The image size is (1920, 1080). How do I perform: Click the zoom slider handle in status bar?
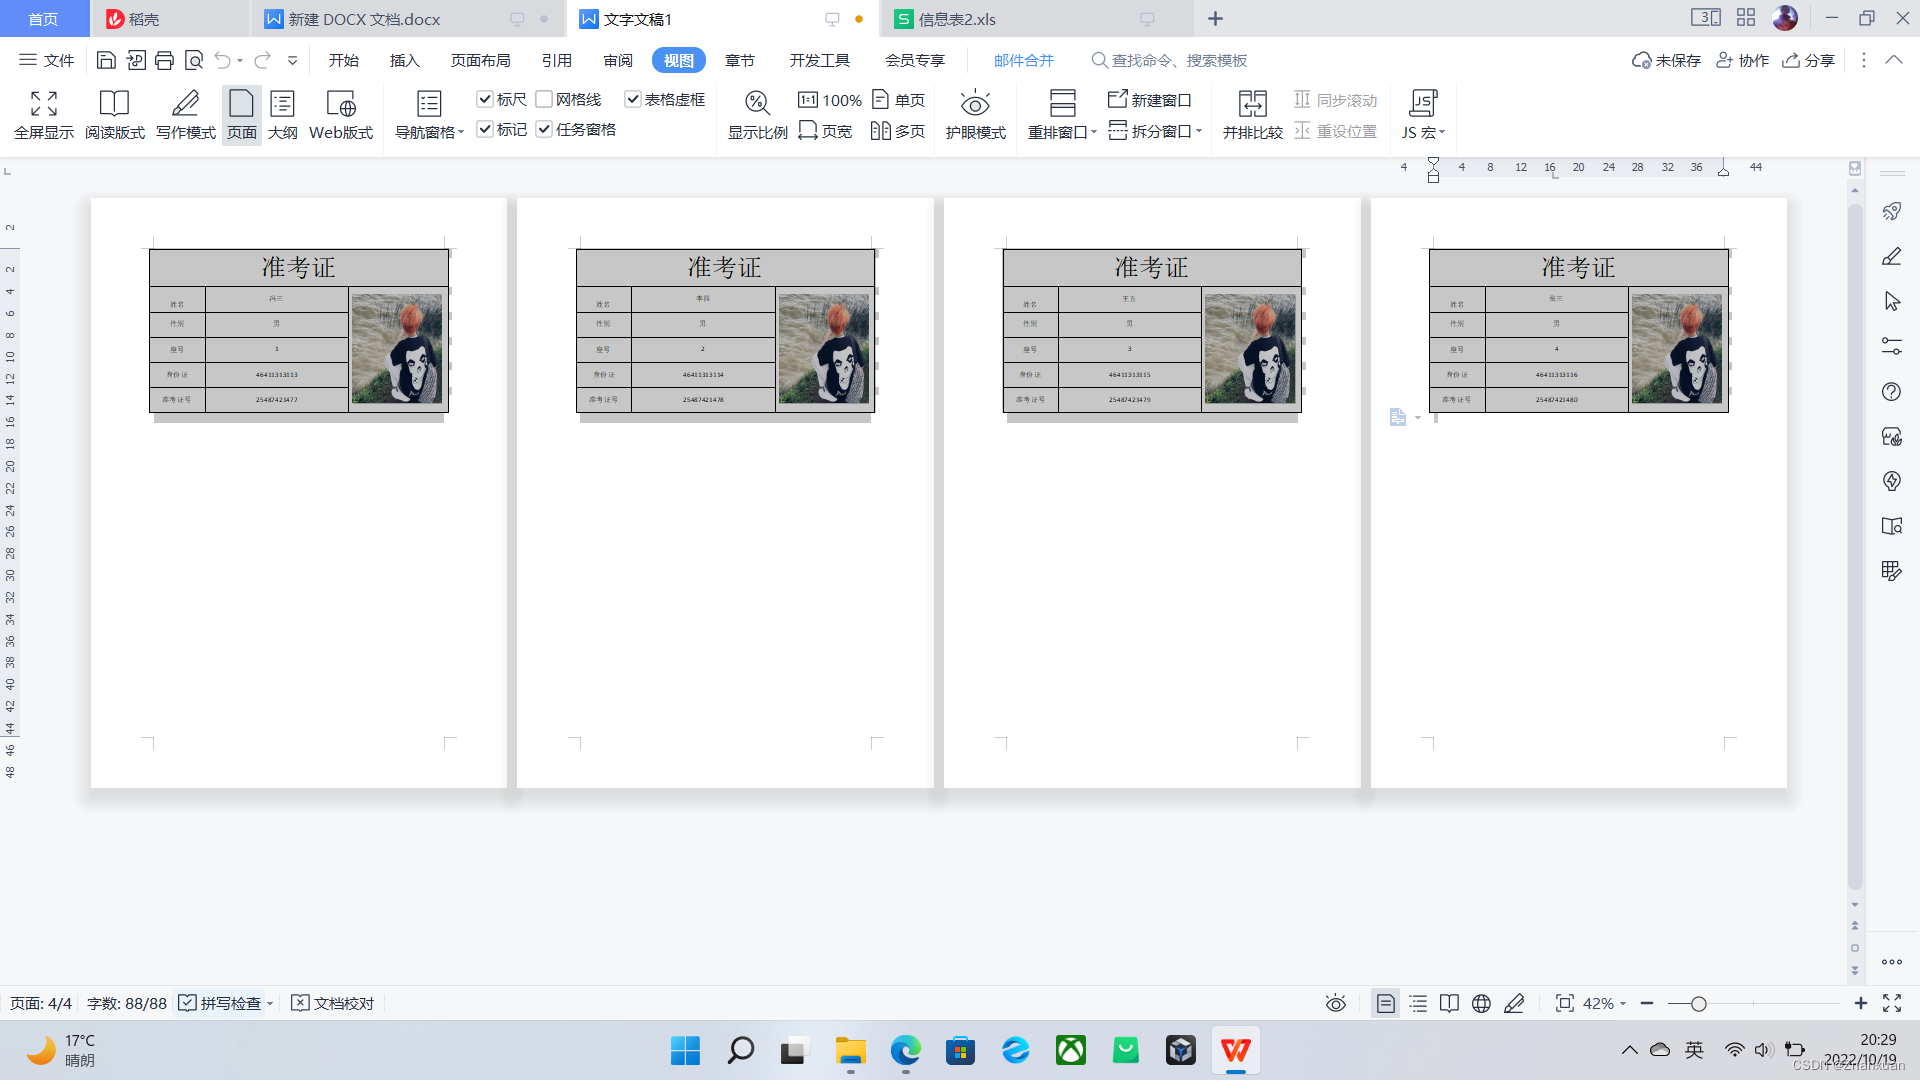[x=1698, y=1003]
